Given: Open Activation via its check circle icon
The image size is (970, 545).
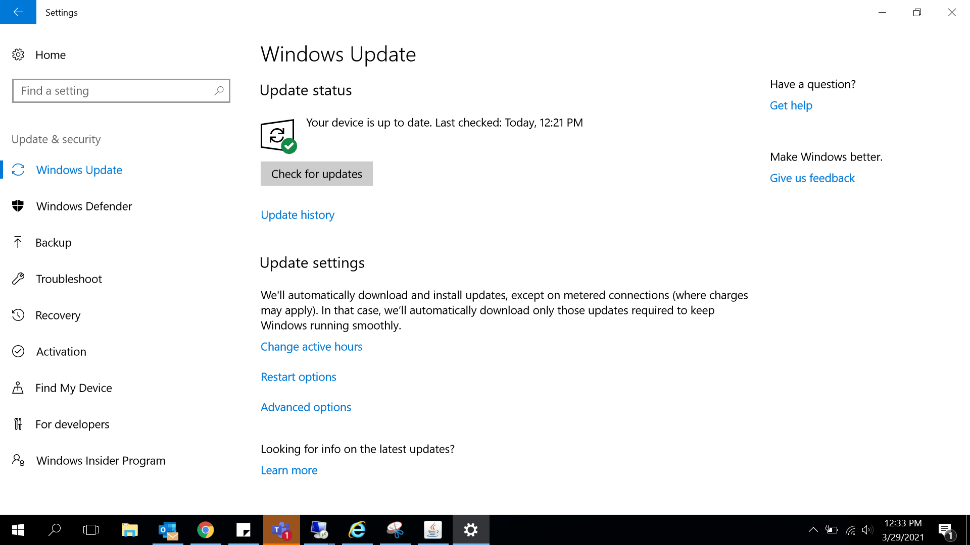Looking at the screenshot, I should tap(18, 351).
